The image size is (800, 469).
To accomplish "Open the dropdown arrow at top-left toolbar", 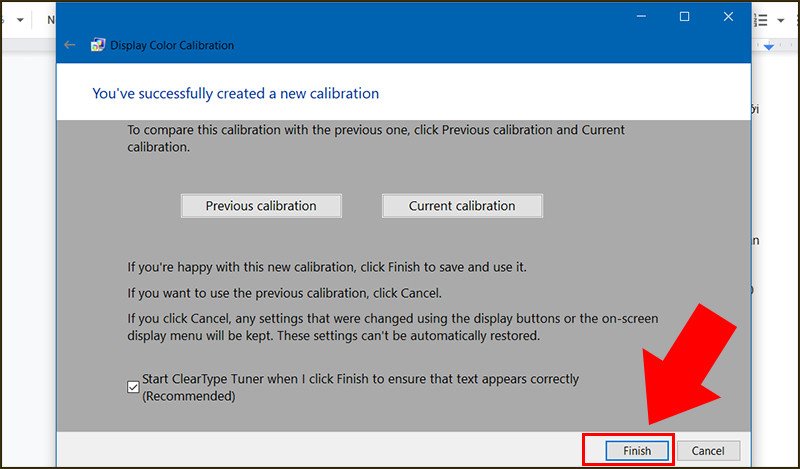I will pos(20,19).
